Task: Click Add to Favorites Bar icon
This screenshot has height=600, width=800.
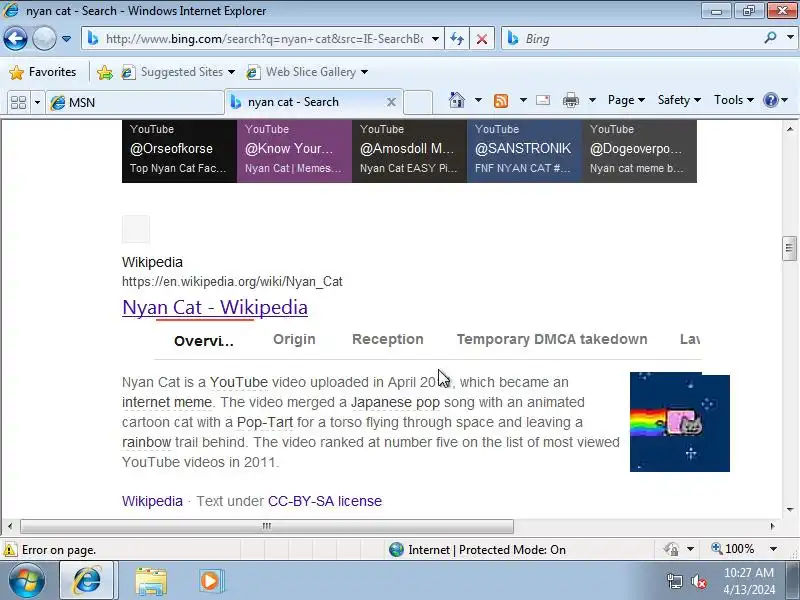Action: coord(105,72)
